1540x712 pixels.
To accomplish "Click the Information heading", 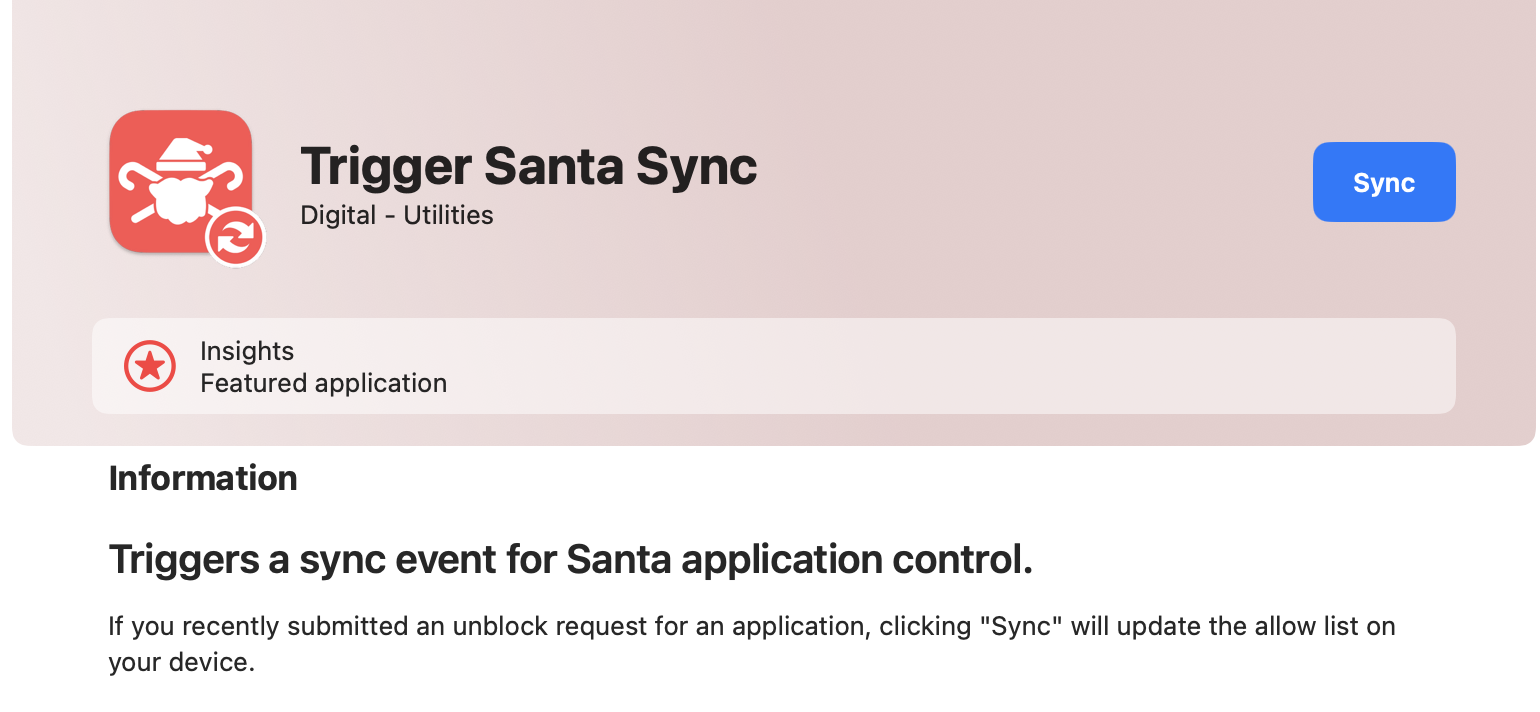I will click(203, 478).
